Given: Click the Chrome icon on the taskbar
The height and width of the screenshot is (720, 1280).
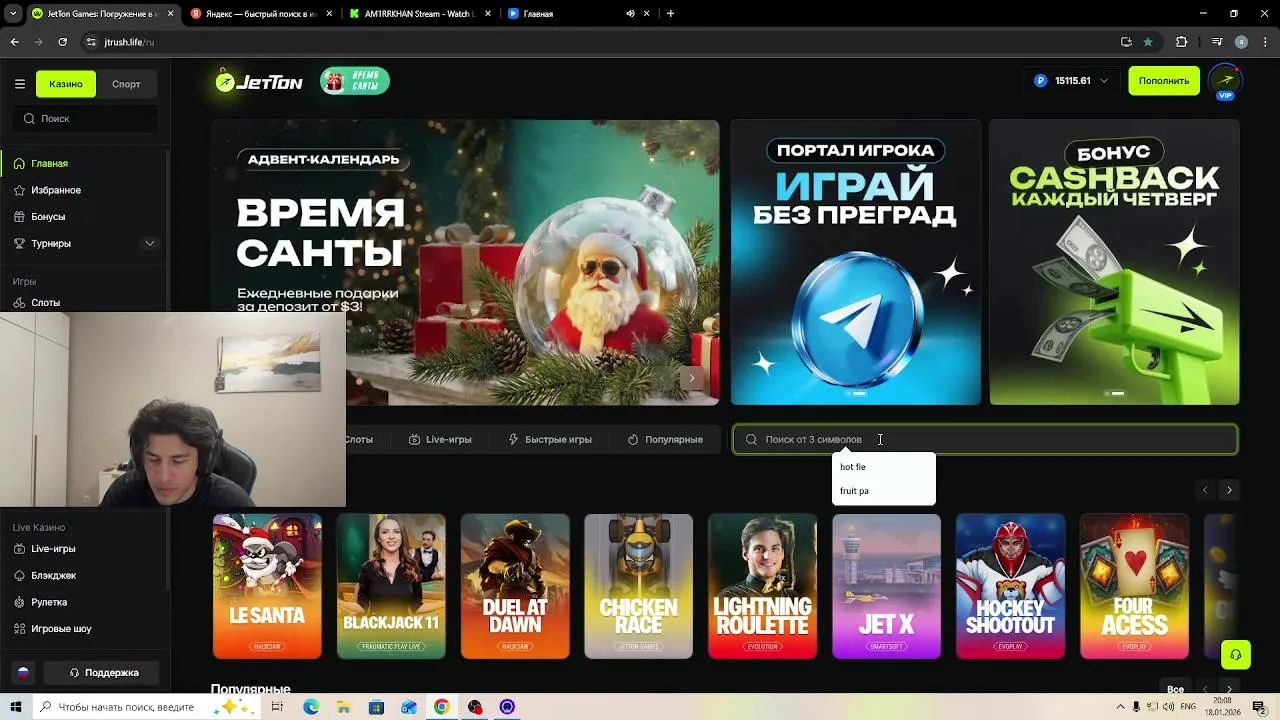Looking at the screenshot, I should click(441, 707).
